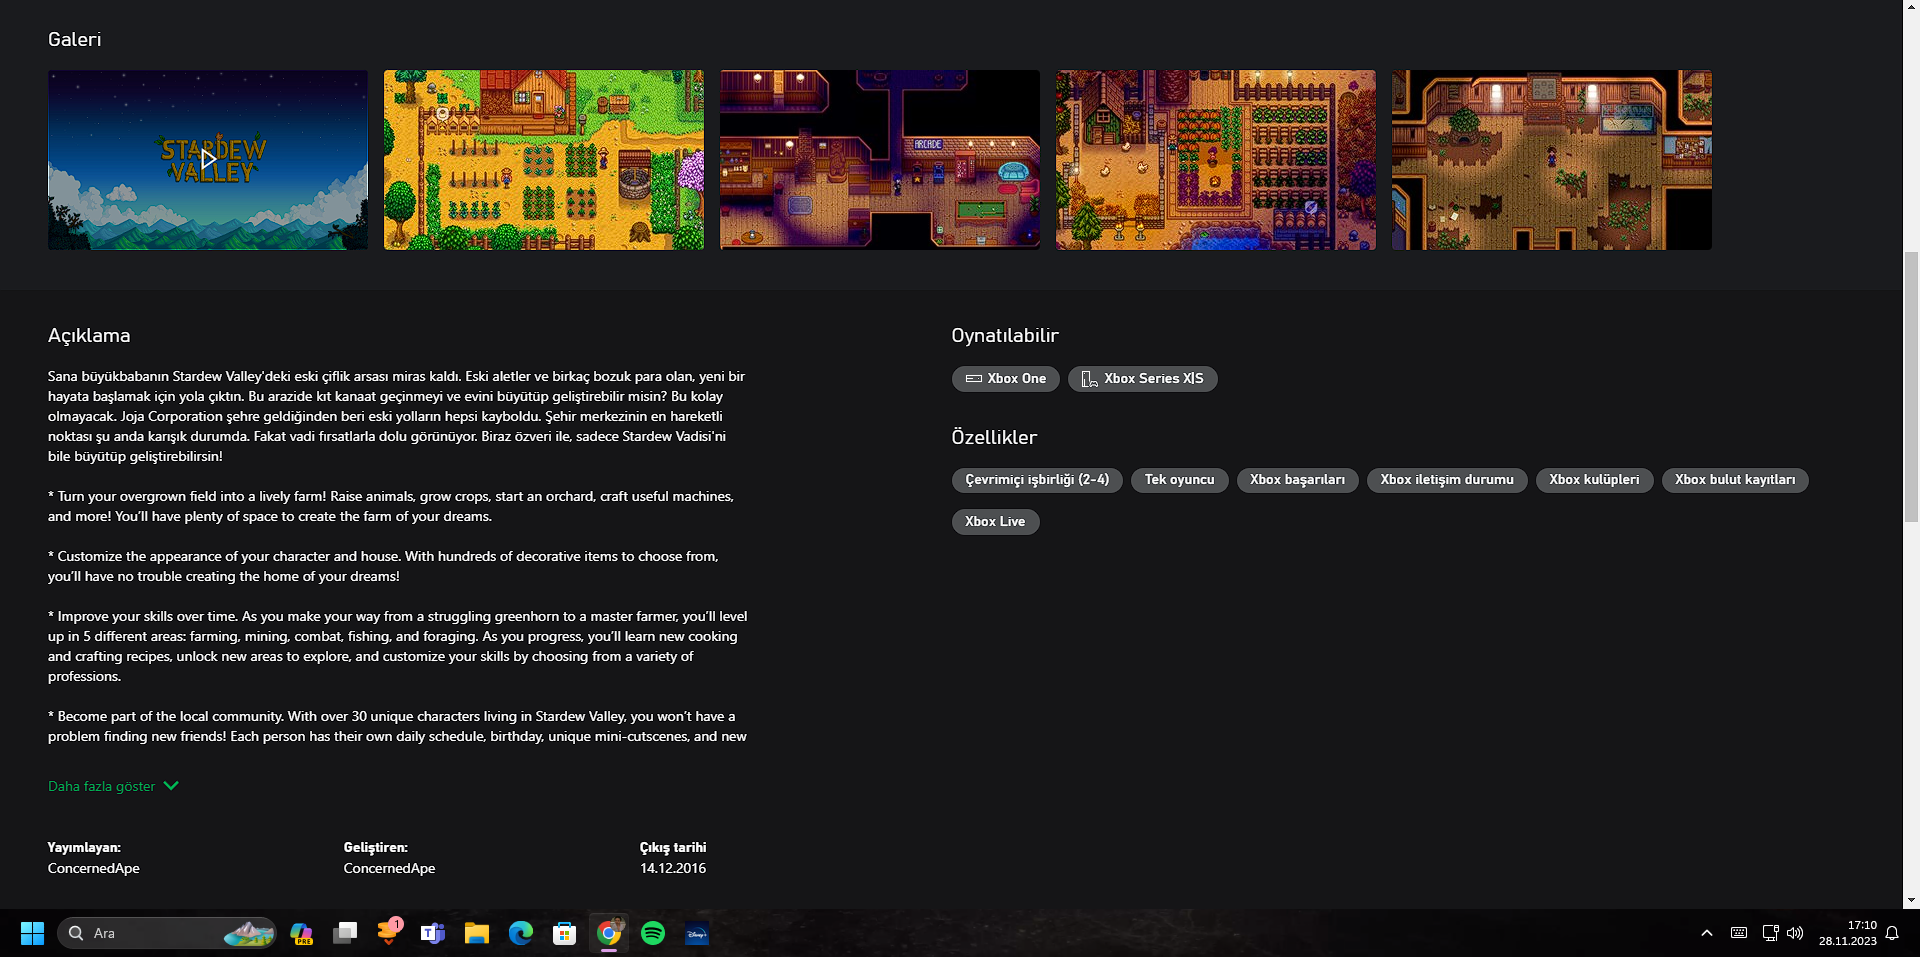Open Copilot preview from the taskbar
1920x957 pixels.
point(301,933)
